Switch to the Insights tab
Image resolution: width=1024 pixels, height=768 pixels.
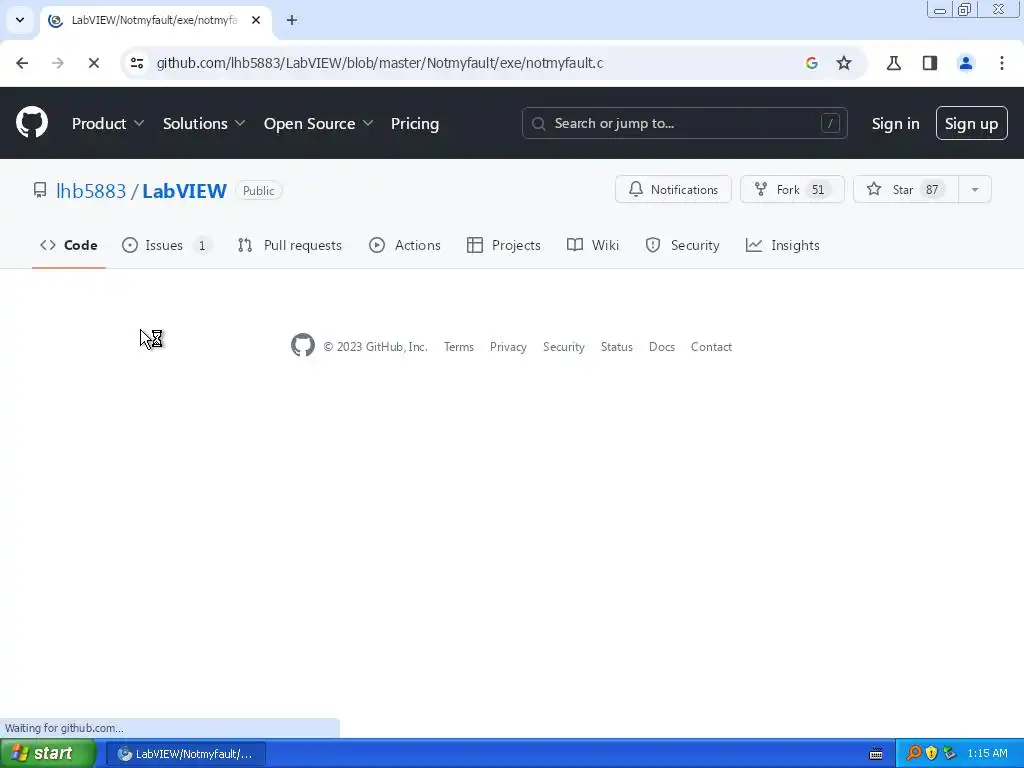click(x=782, y=246)
